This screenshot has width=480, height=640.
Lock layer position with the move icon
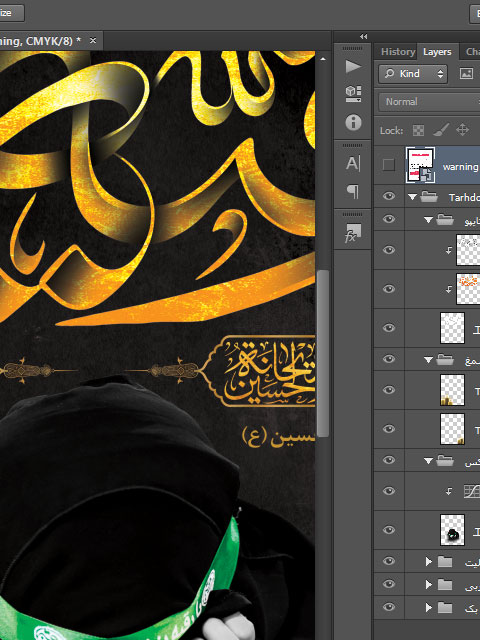[462, 130]
